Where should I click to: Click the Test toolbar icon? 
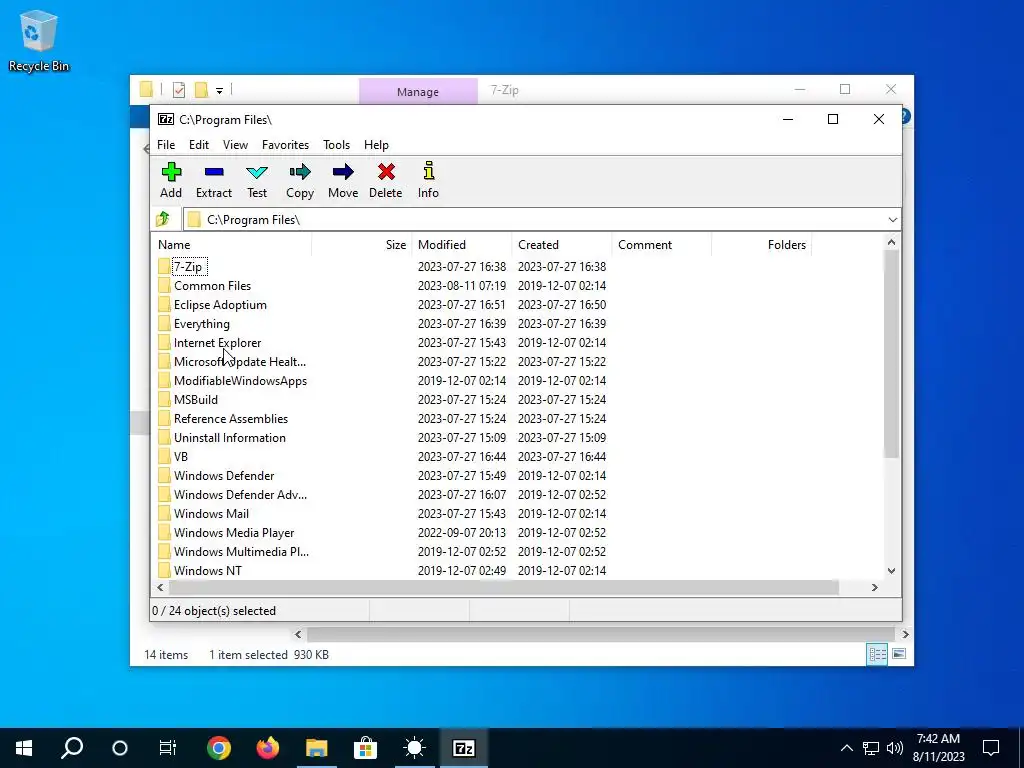coord(257,172)
